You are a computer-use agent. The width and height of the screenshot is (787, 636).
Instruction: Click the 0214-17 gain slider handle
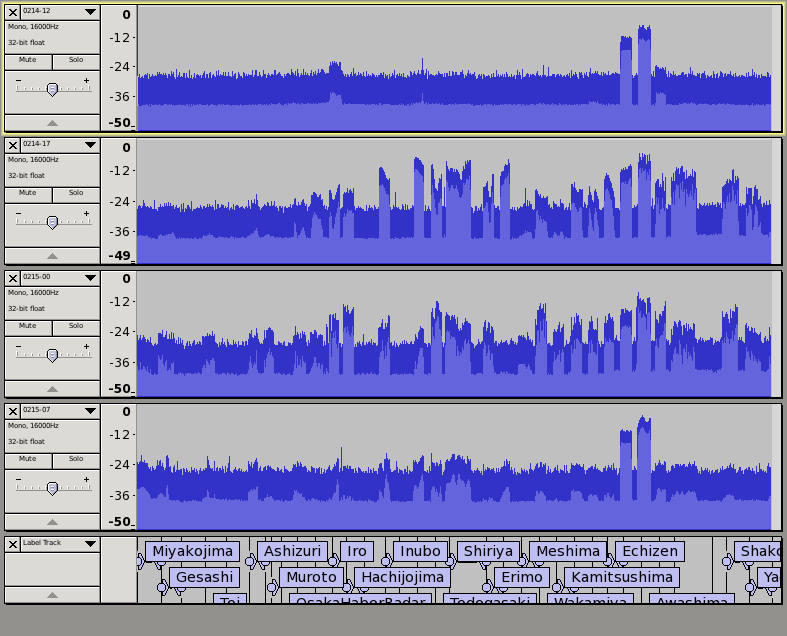(52, 222)
